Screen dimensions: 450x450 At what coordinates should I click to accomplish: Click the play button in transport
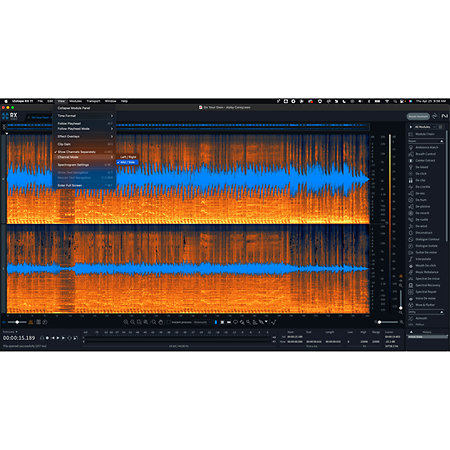pyautogui.click(x=58, y=338)
